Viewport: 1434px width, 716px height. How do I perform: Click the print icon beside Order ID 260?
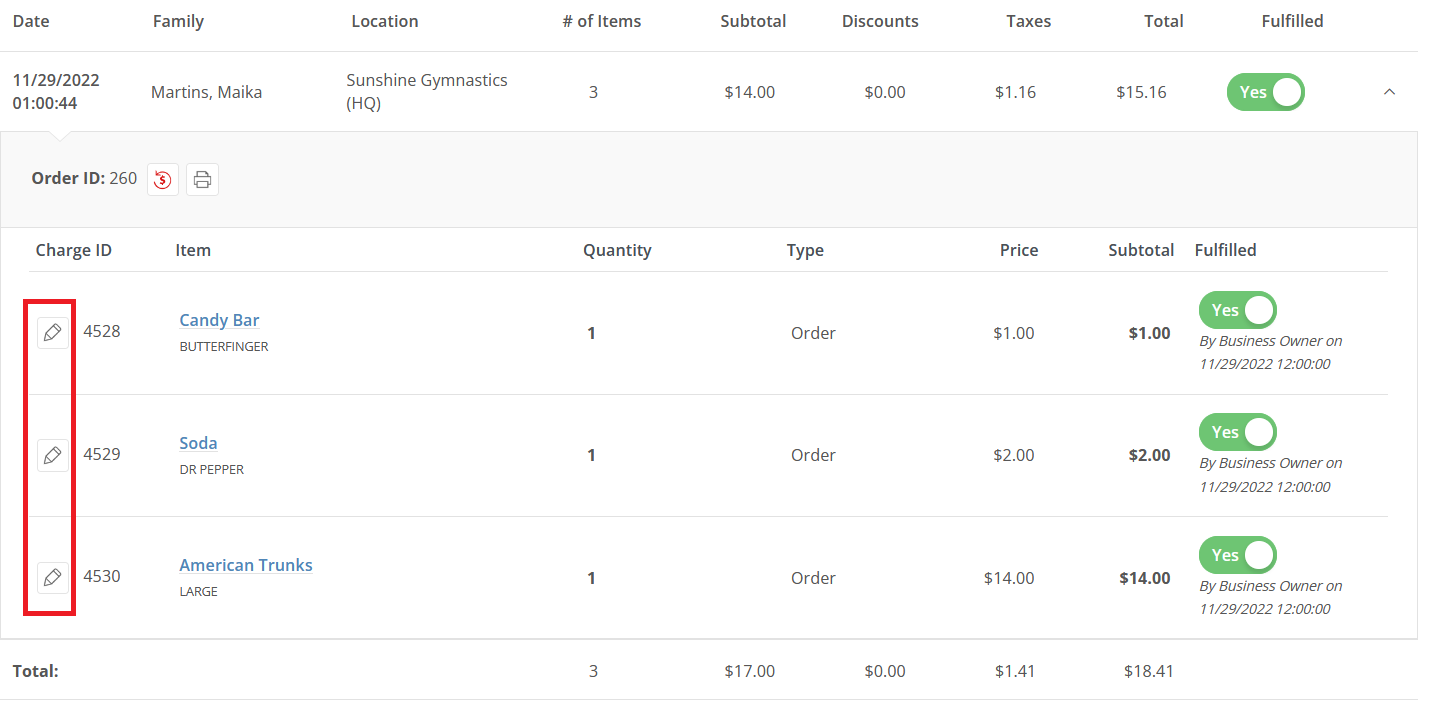tap(202, 180)
